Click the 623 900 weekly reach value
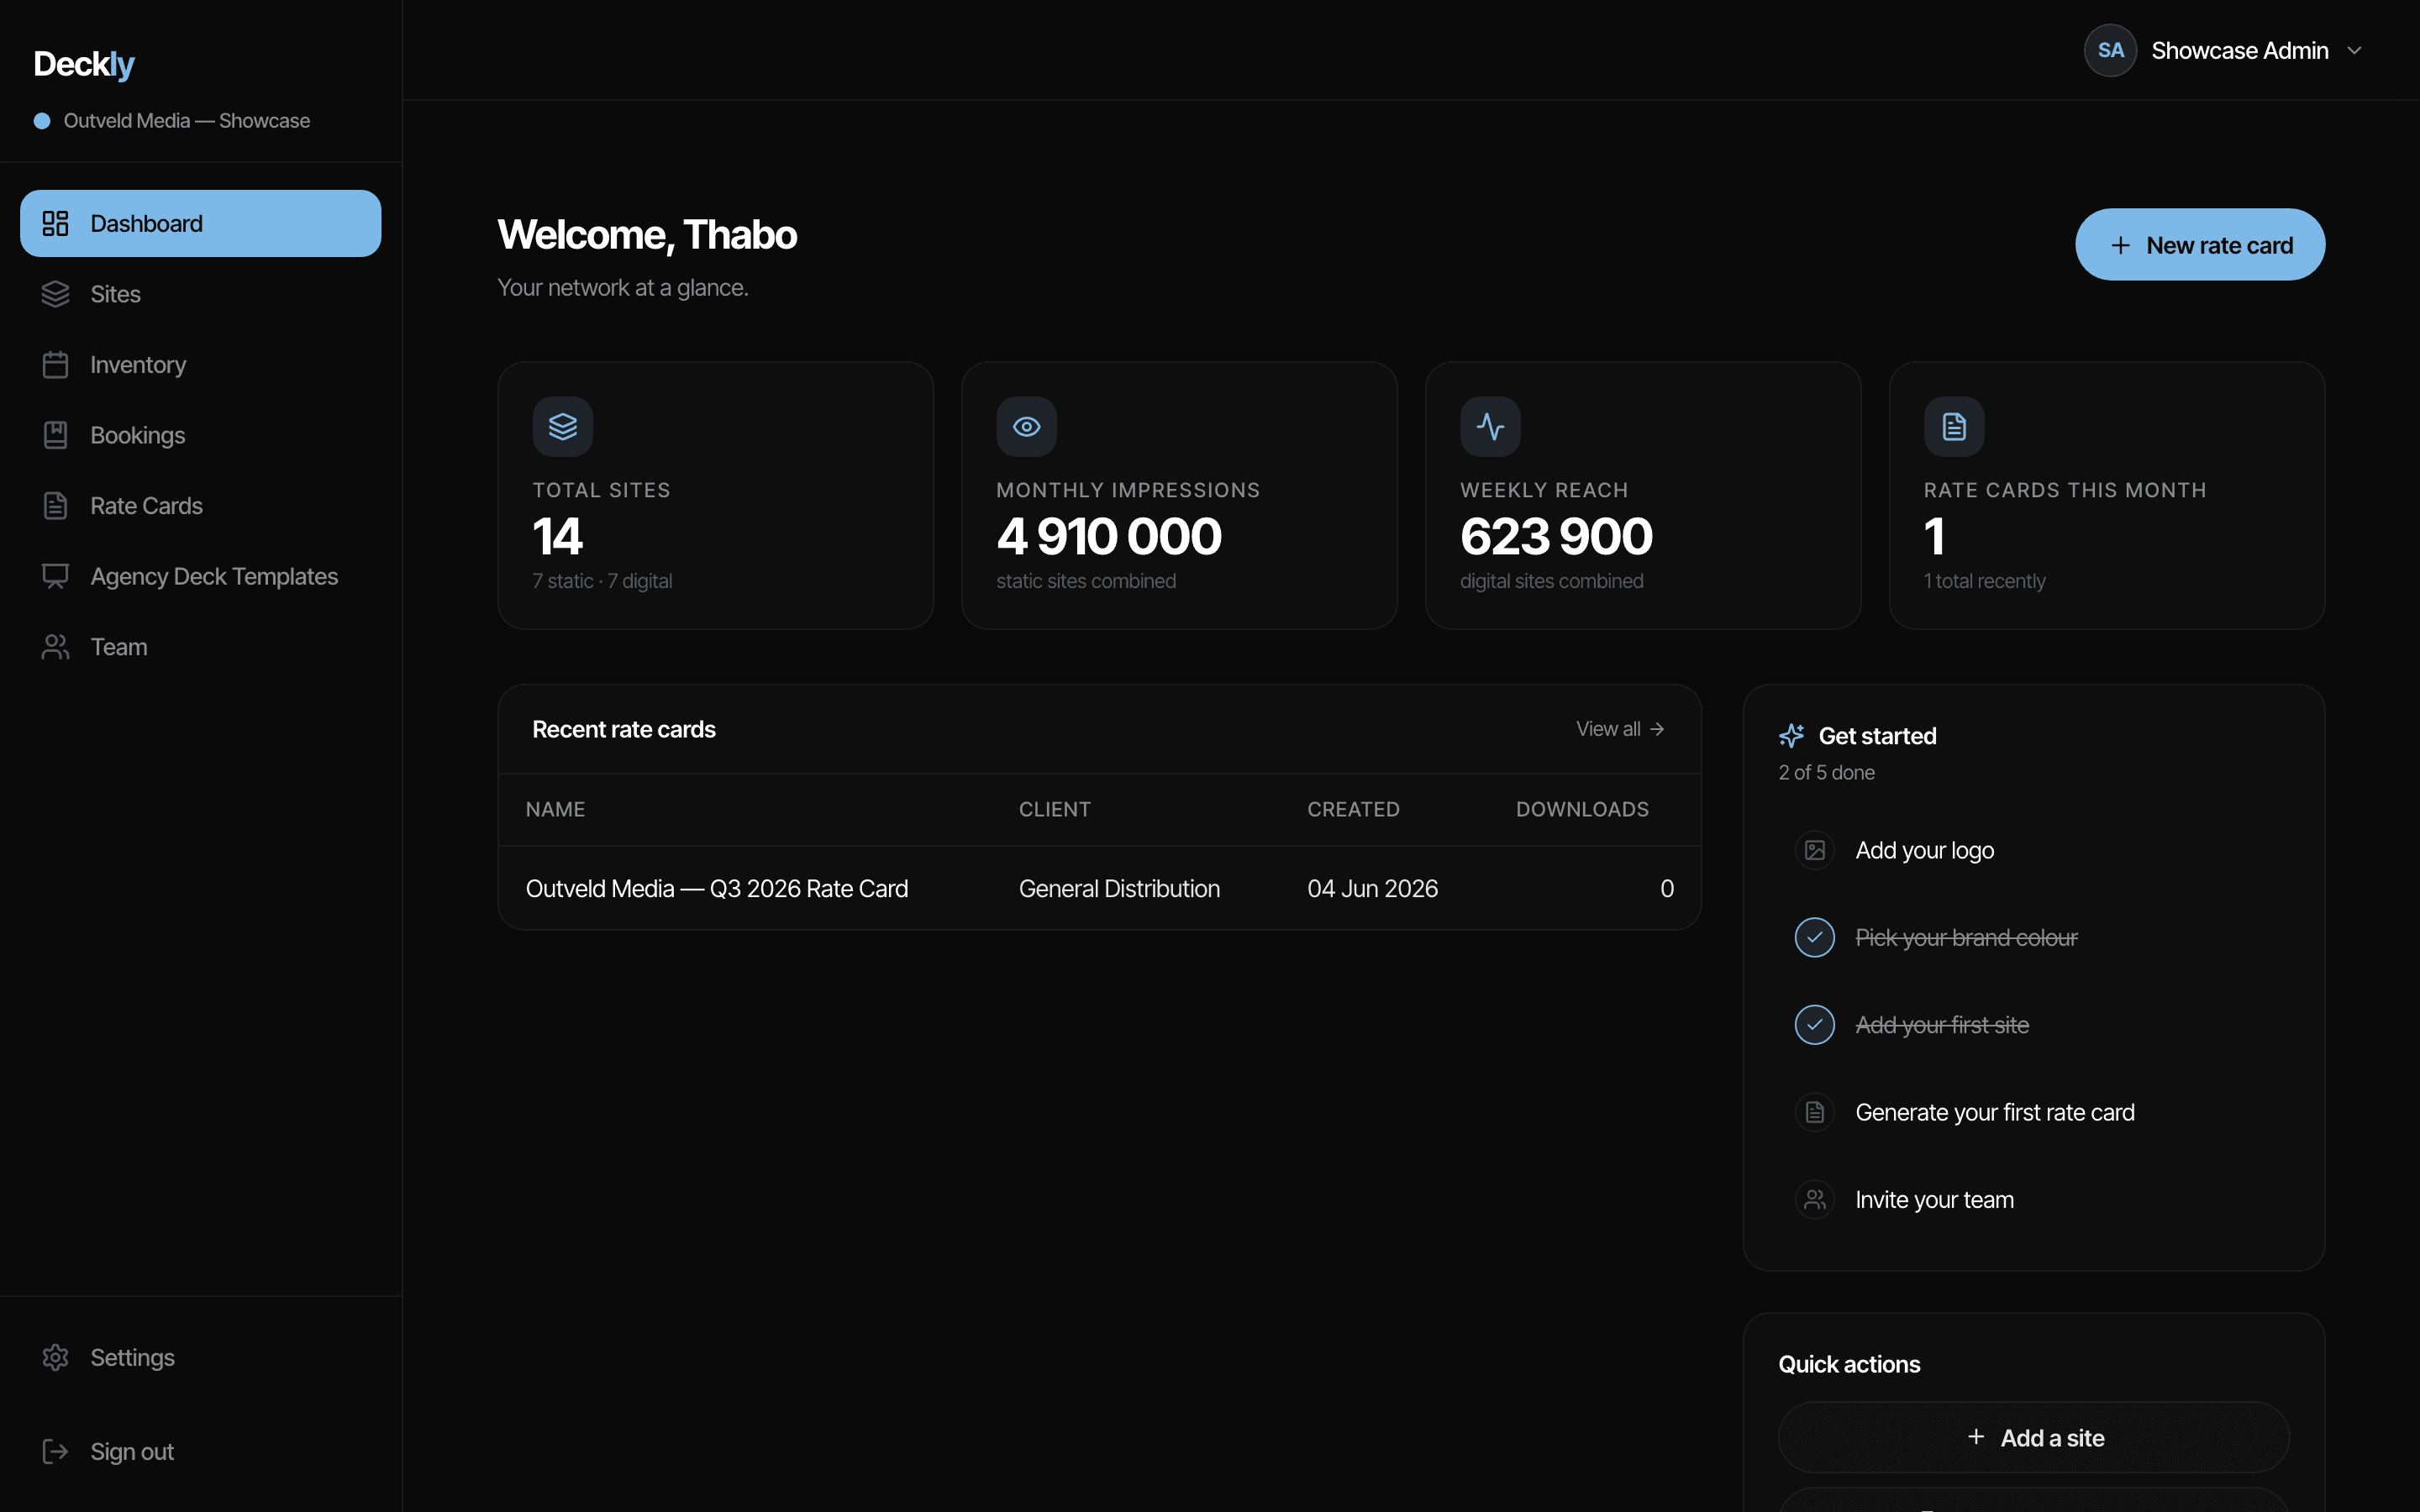The image size is (2420, 1512). [x=1556, y=536]
